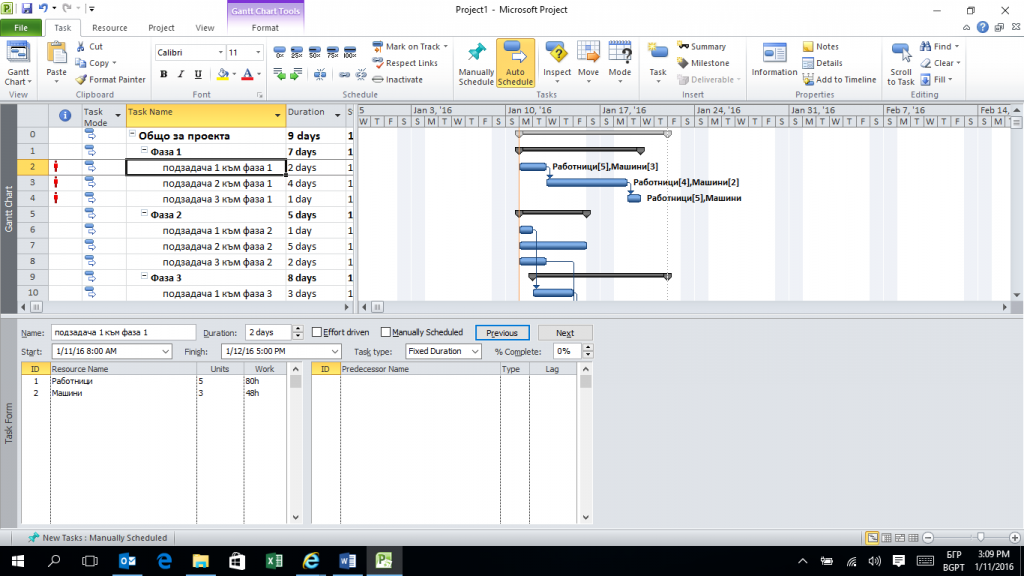Click the Previous button in Task Form
The height and width of the screenshot is (576, 1024).
point(502,333)
